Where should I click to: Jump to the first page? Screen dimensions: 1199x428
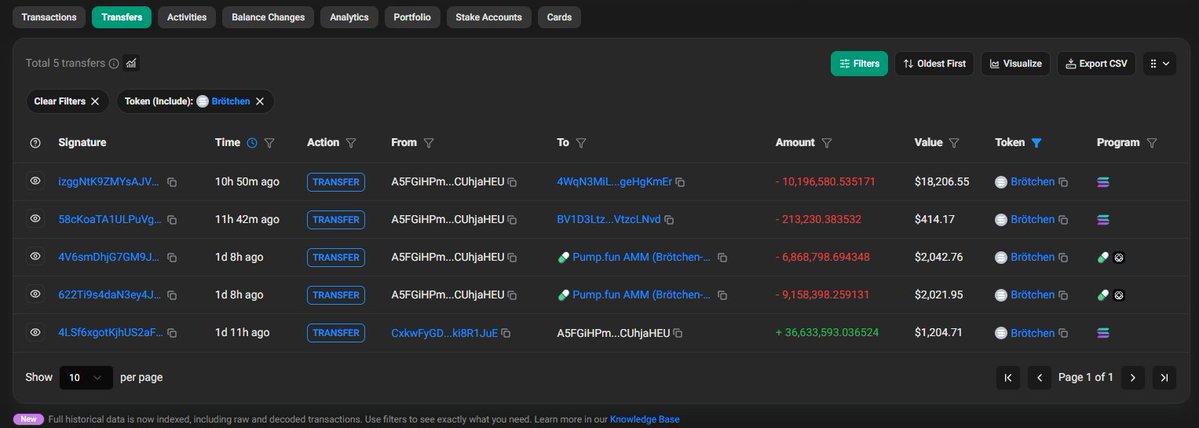pos(1008,378)
